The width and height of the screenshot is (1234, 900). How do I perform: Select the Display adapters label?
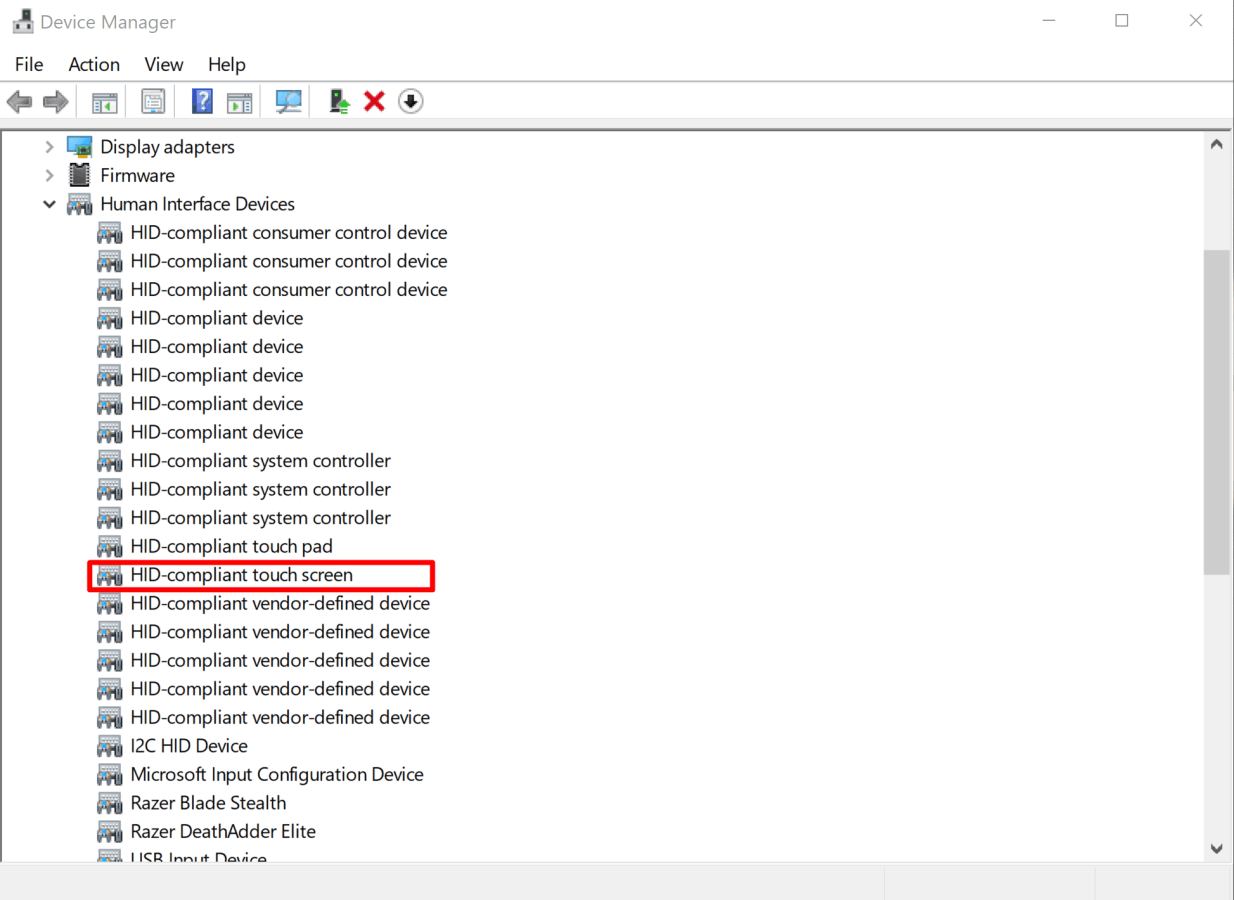coord(167,147)
